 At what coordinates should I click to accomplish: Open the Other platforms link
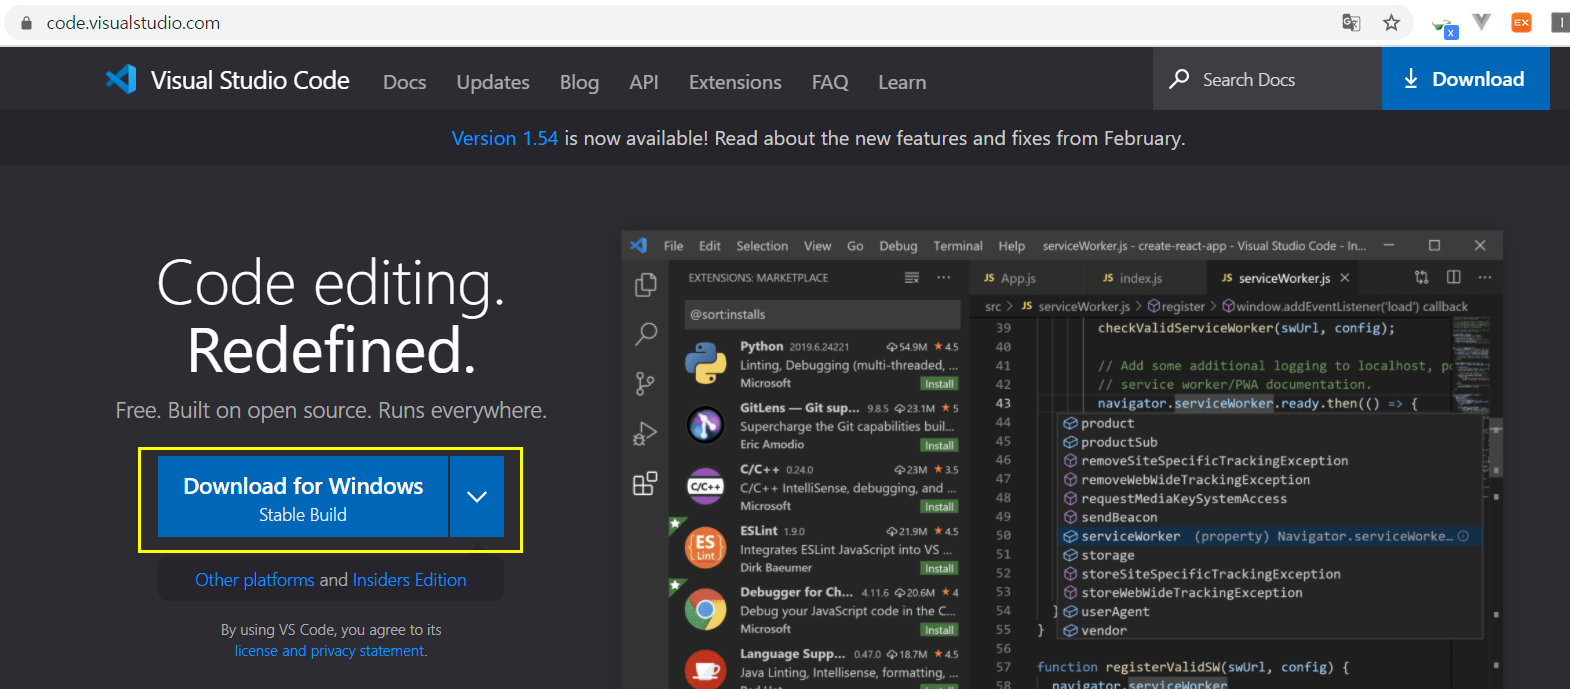coord(255,580)
